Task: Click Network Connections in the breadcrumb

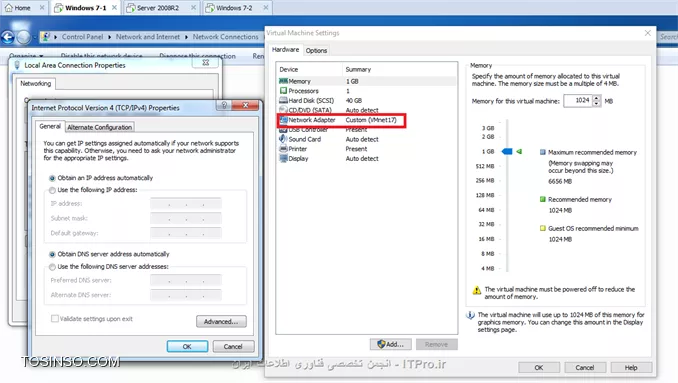Action: coord(225,37)
